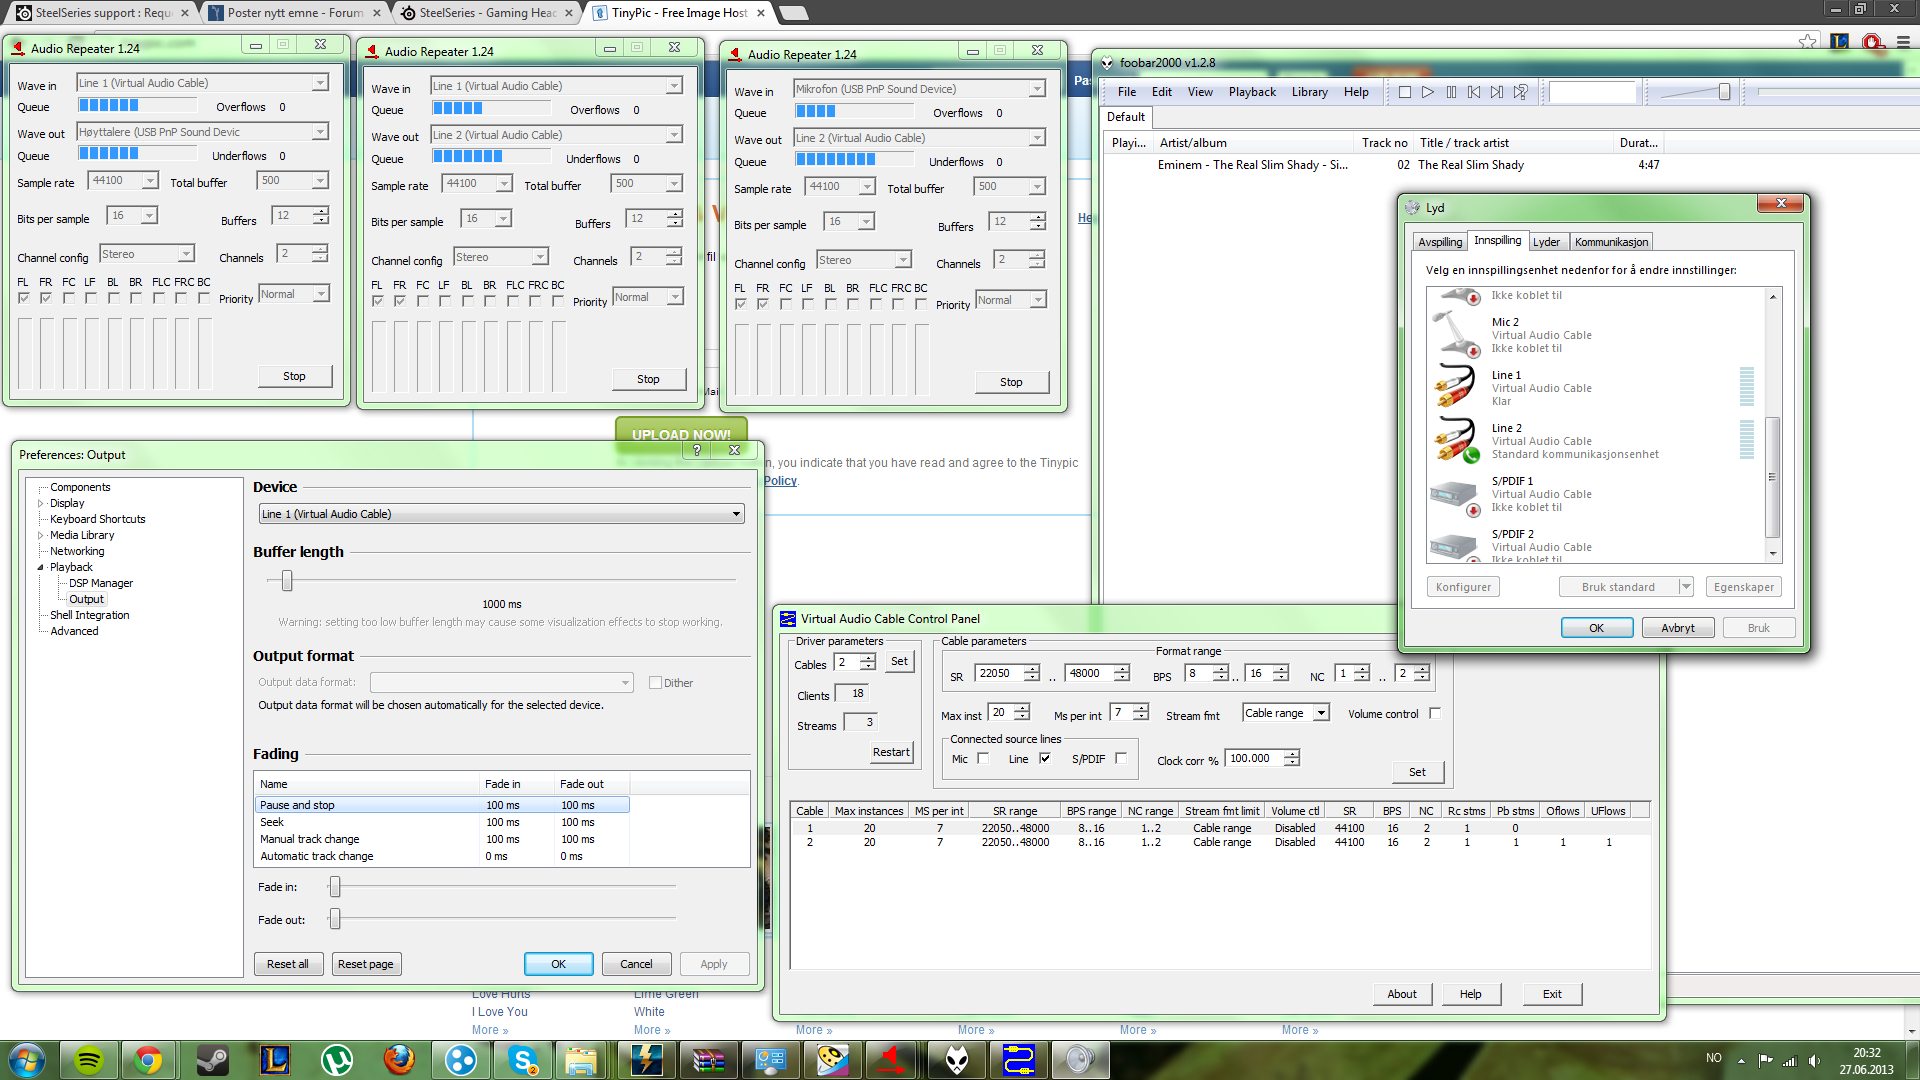The image size is (1920, 1080).
Task: Open Google Chrome from the taskbar
Action: 149,1060
